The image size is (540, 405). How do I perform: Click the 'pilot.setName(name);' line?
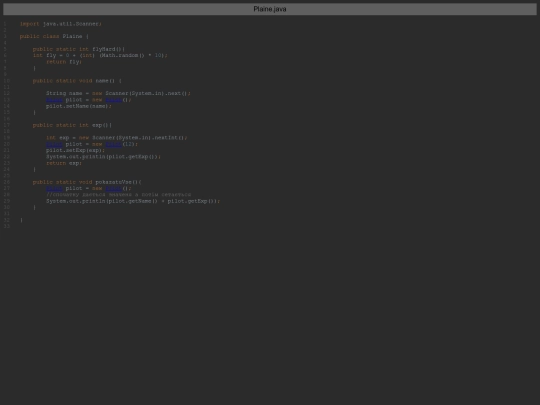click(79, 106)
